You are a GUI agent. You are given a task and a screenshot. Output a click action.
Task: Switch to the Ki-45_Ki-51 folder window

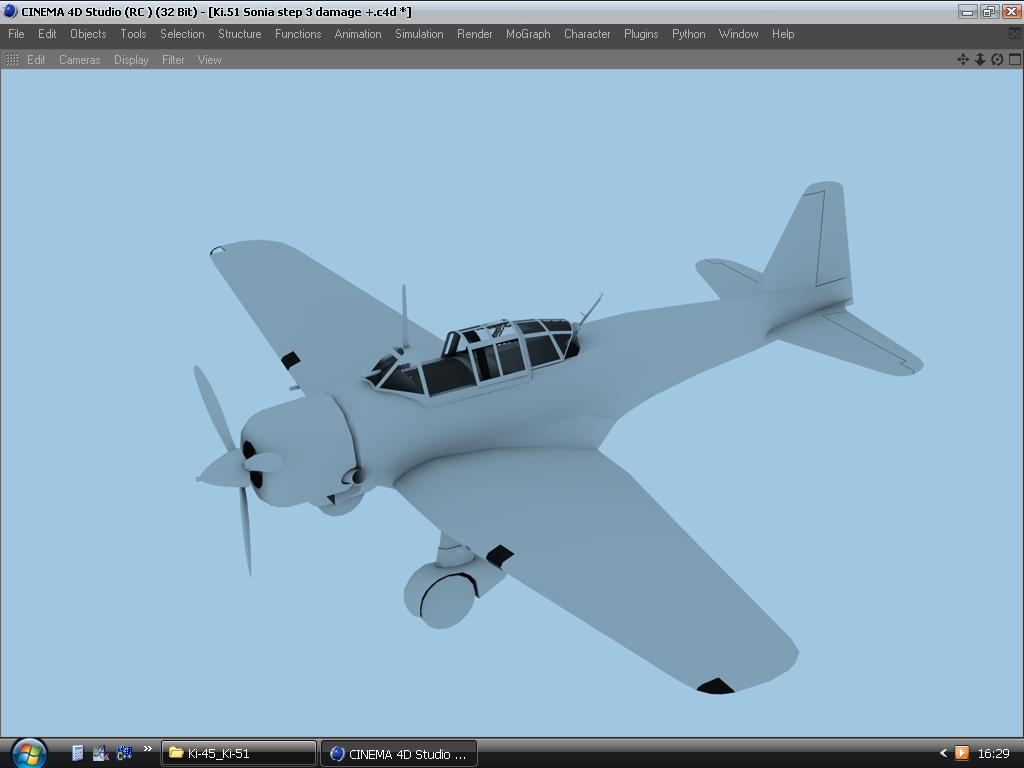click(239, 753)
